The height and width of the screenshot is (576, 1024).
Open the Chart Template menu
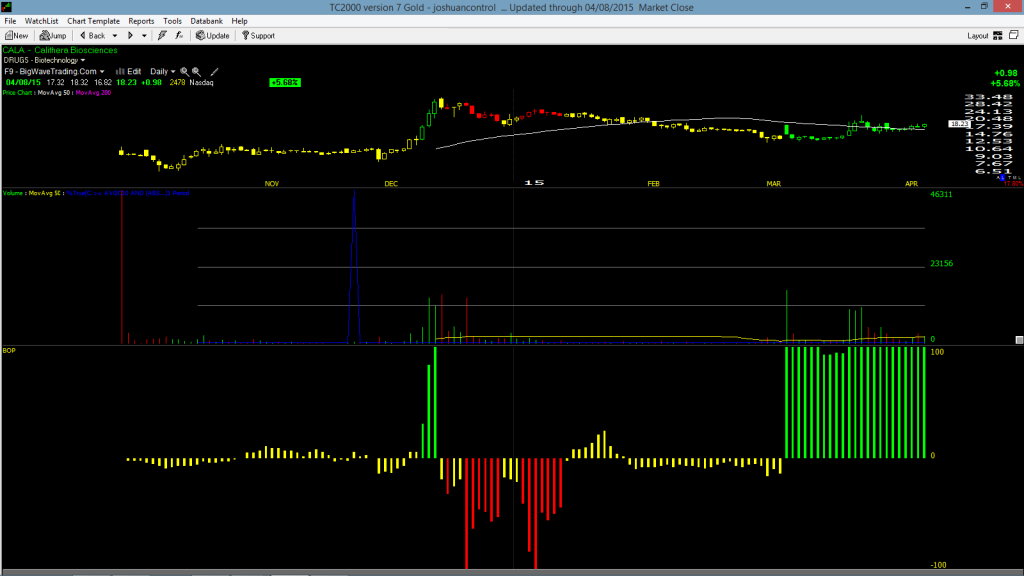coord(93,21)
